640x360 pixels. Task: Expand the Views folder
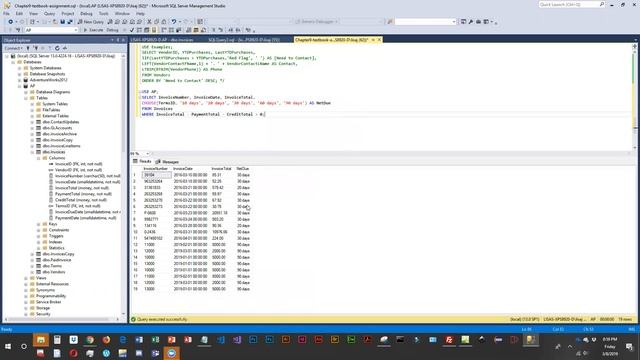pos(26,278)
